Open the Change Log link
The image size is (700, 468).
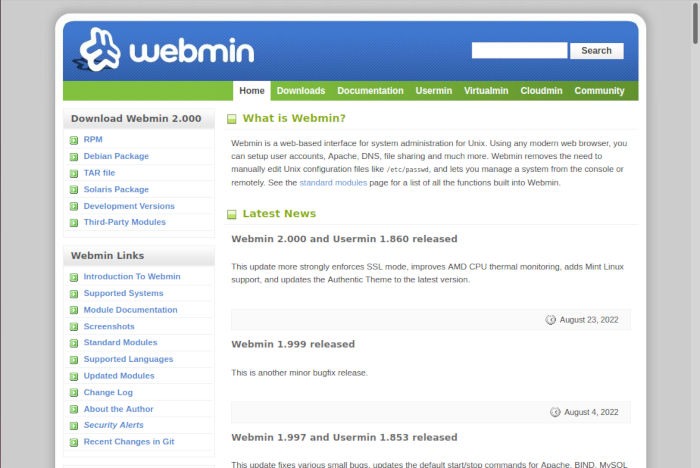(108, 392)
